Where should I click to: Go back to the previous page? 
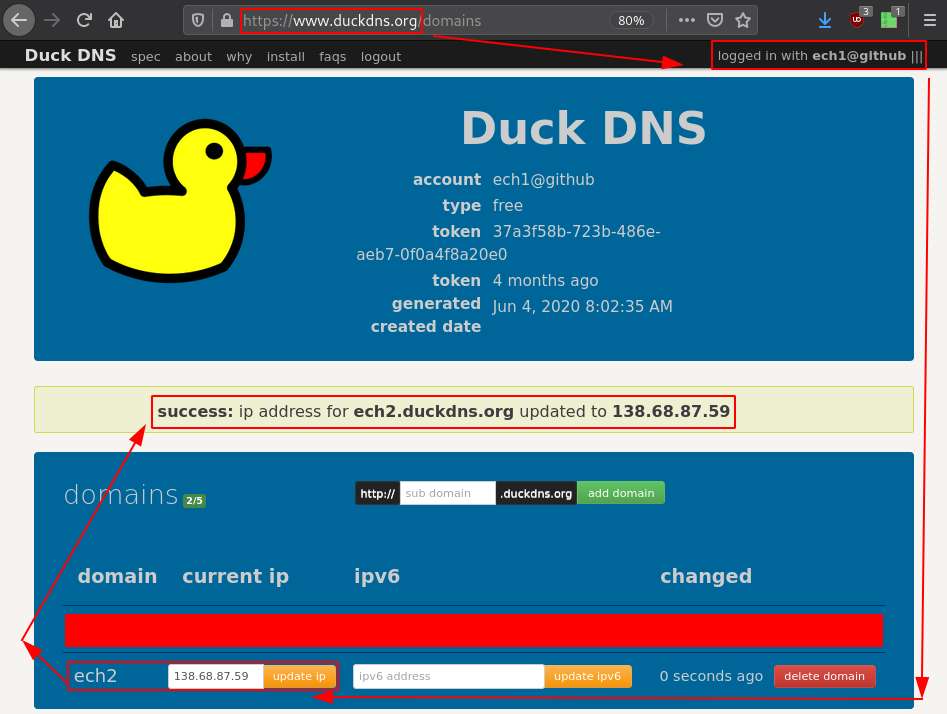[x=19, y=21]
